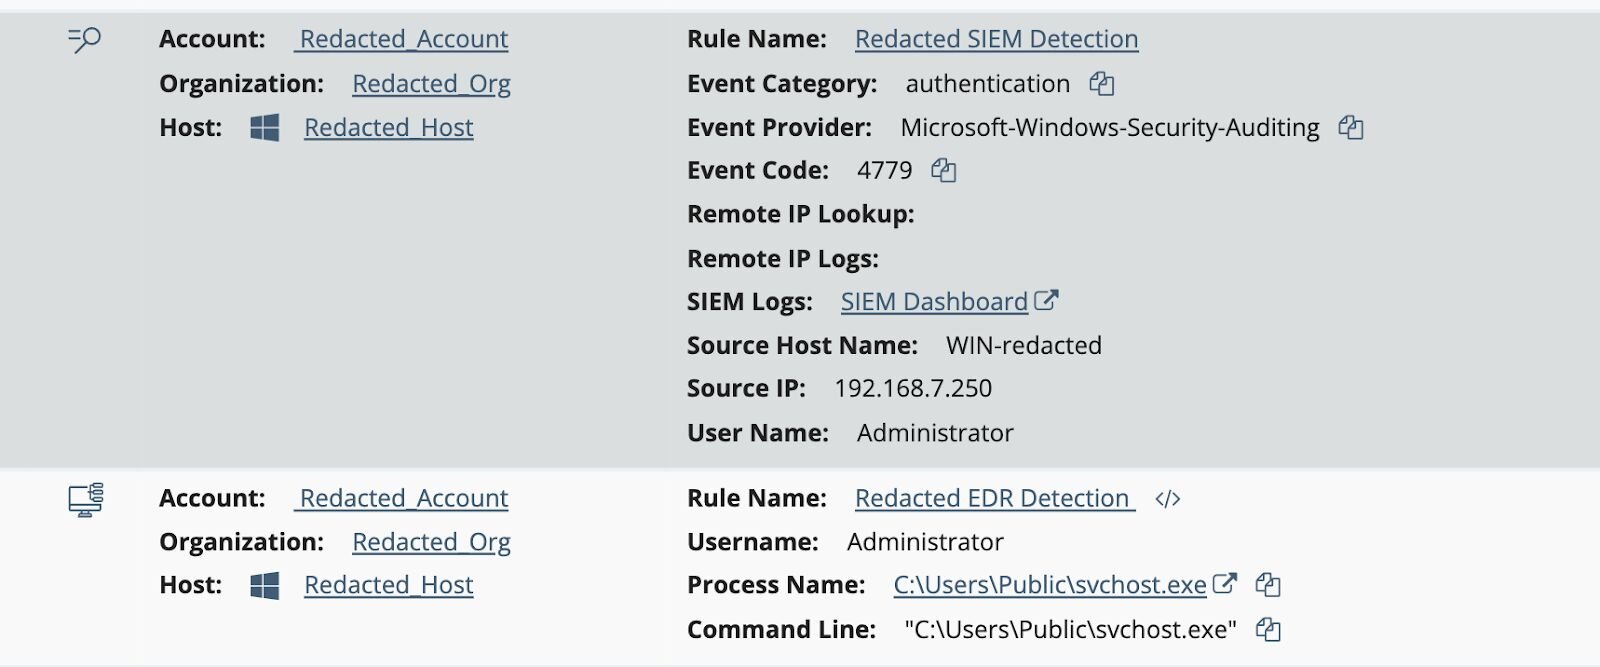Open the Redacted EDR Detection rule

pos(994,498)
